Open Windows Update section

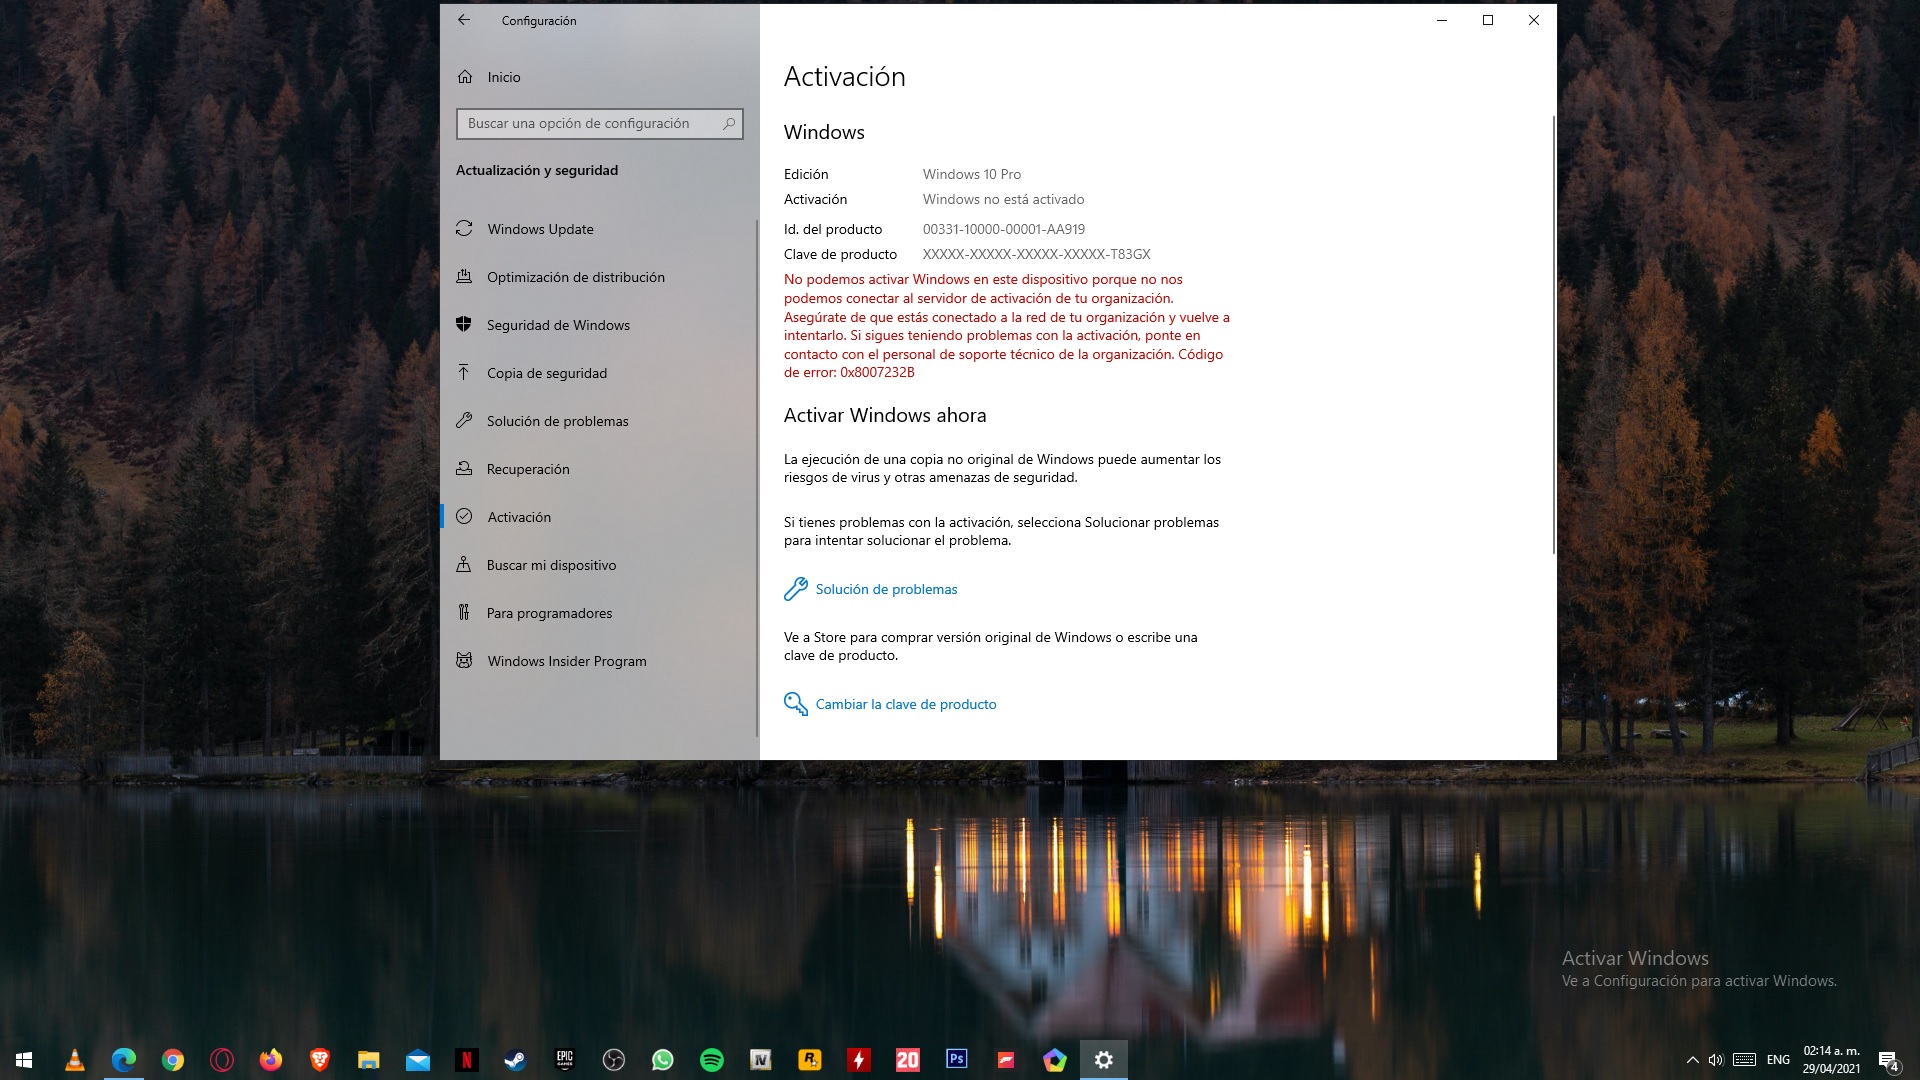pyautogui.click(x=600, y=229)
